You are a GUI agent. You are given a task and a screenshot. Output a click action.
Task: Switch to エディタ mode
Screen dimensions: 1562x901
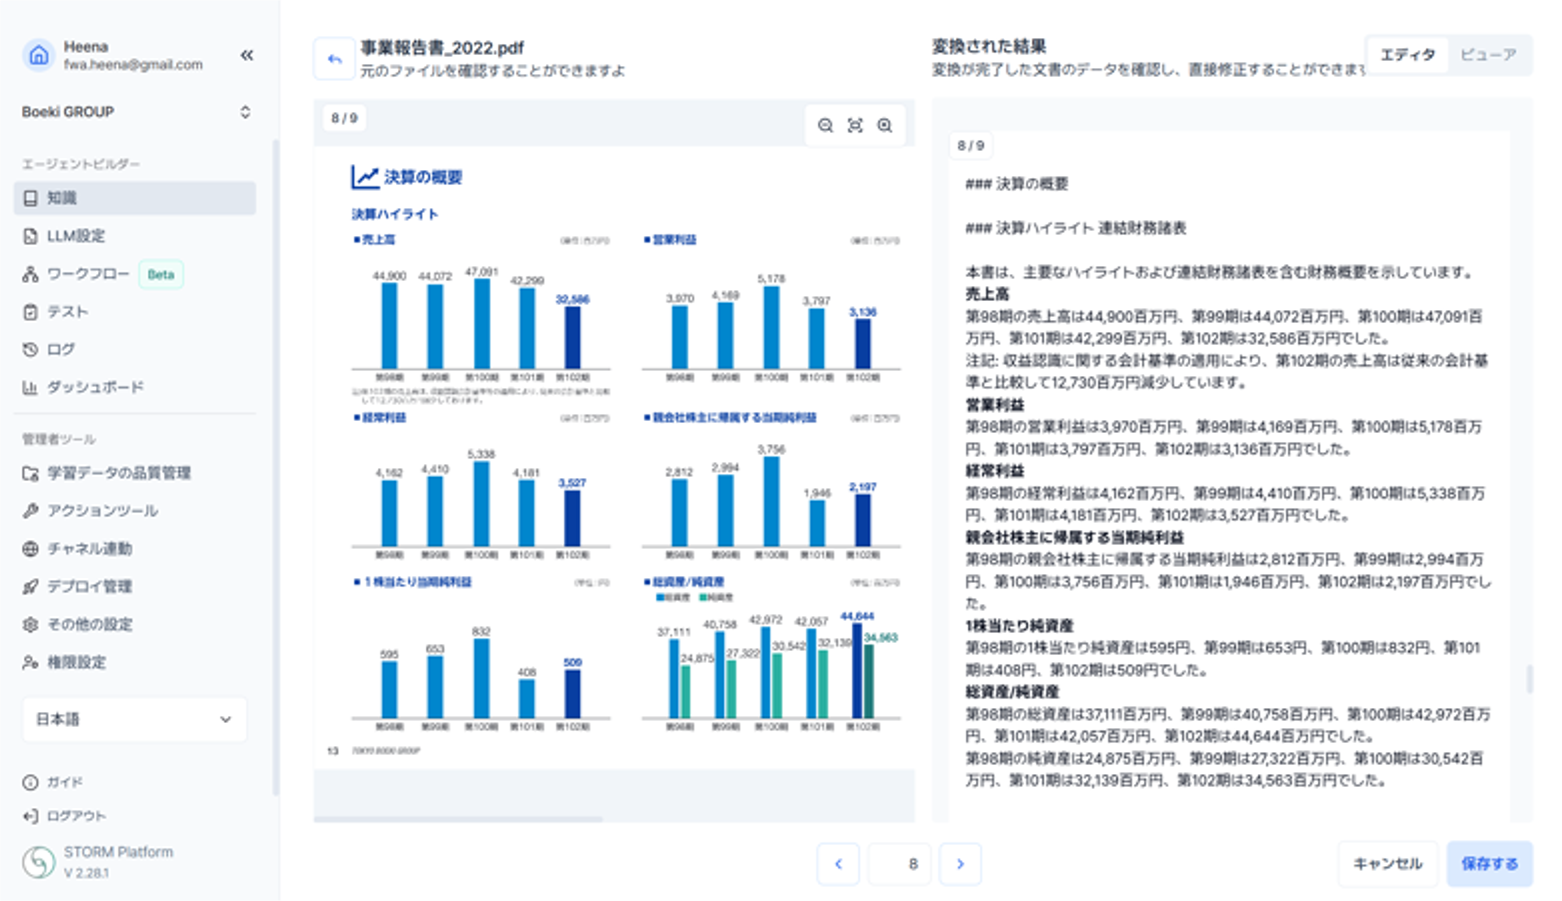click(1408, 55)
